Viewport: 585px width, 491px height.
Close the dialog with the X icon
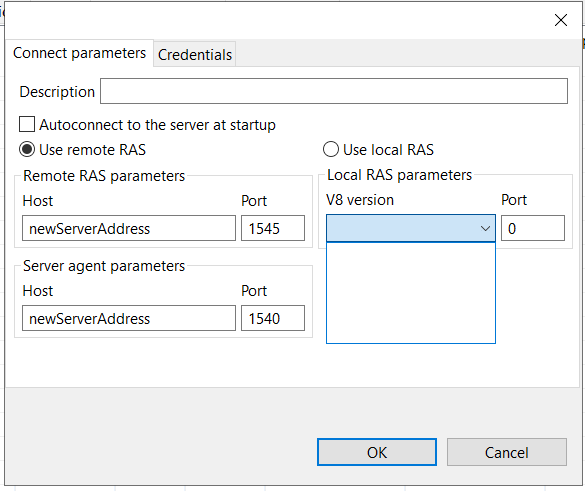(561, 20)
